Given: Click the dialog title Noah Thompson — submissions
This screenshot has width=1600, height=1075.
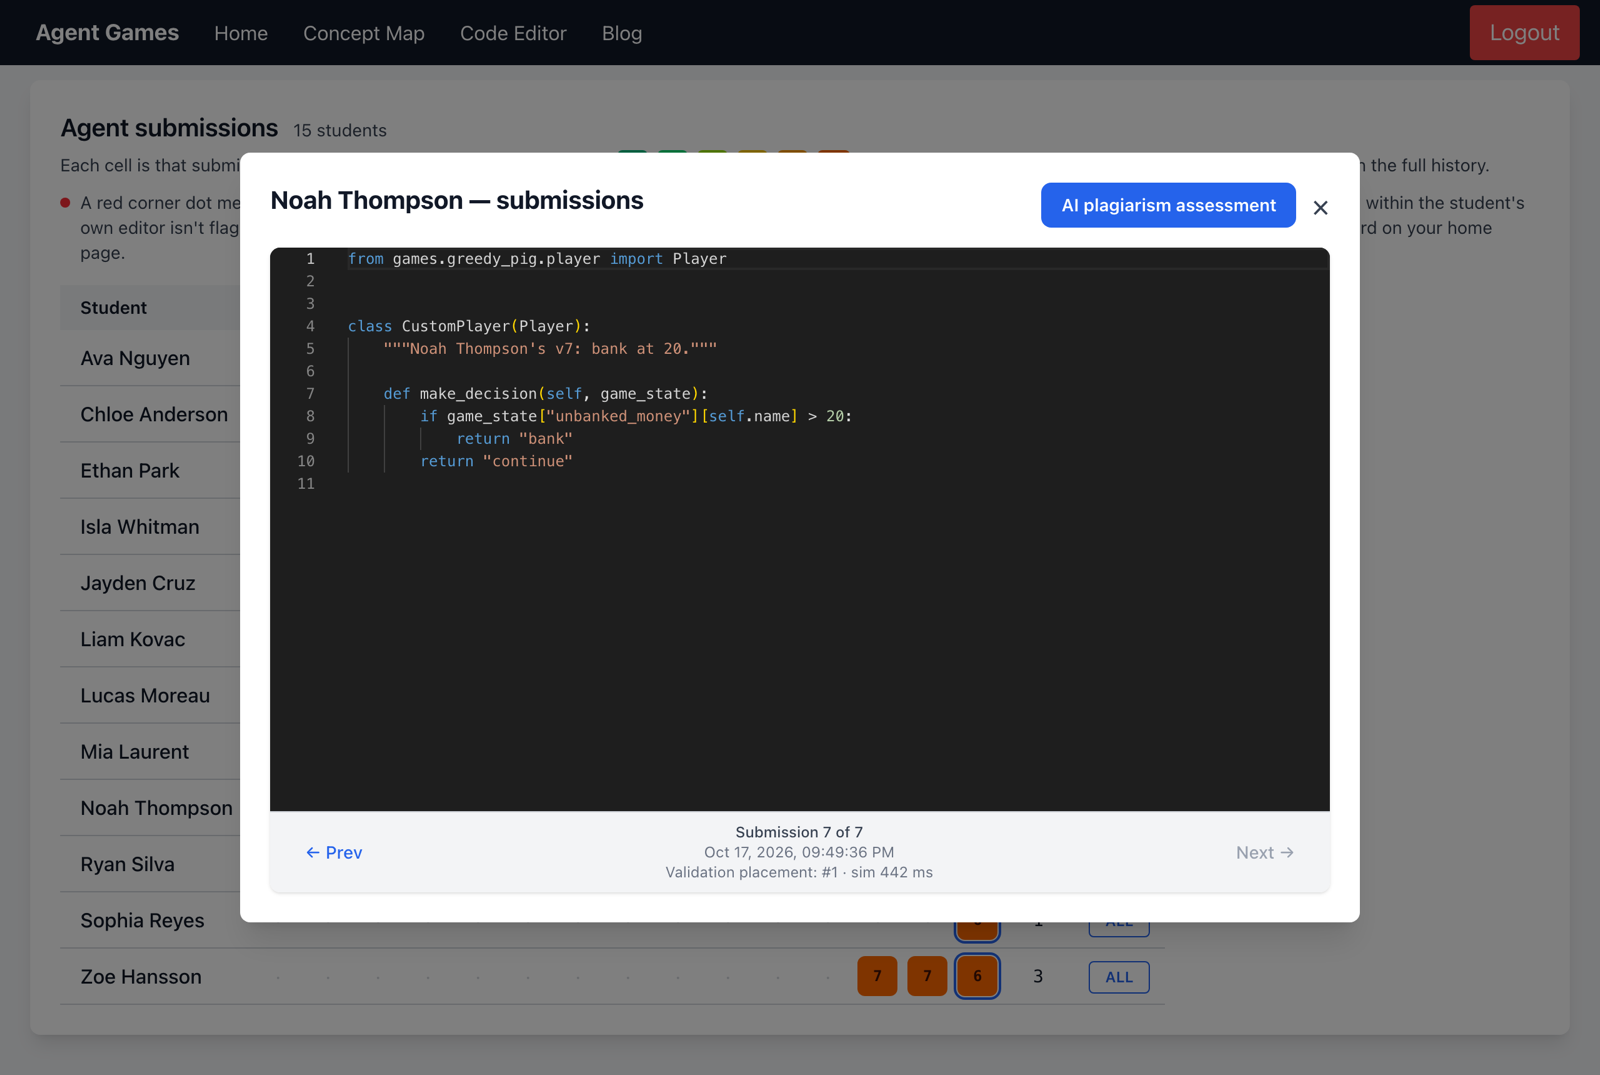Looking at the screenshot, I should (x=457, y=200).
